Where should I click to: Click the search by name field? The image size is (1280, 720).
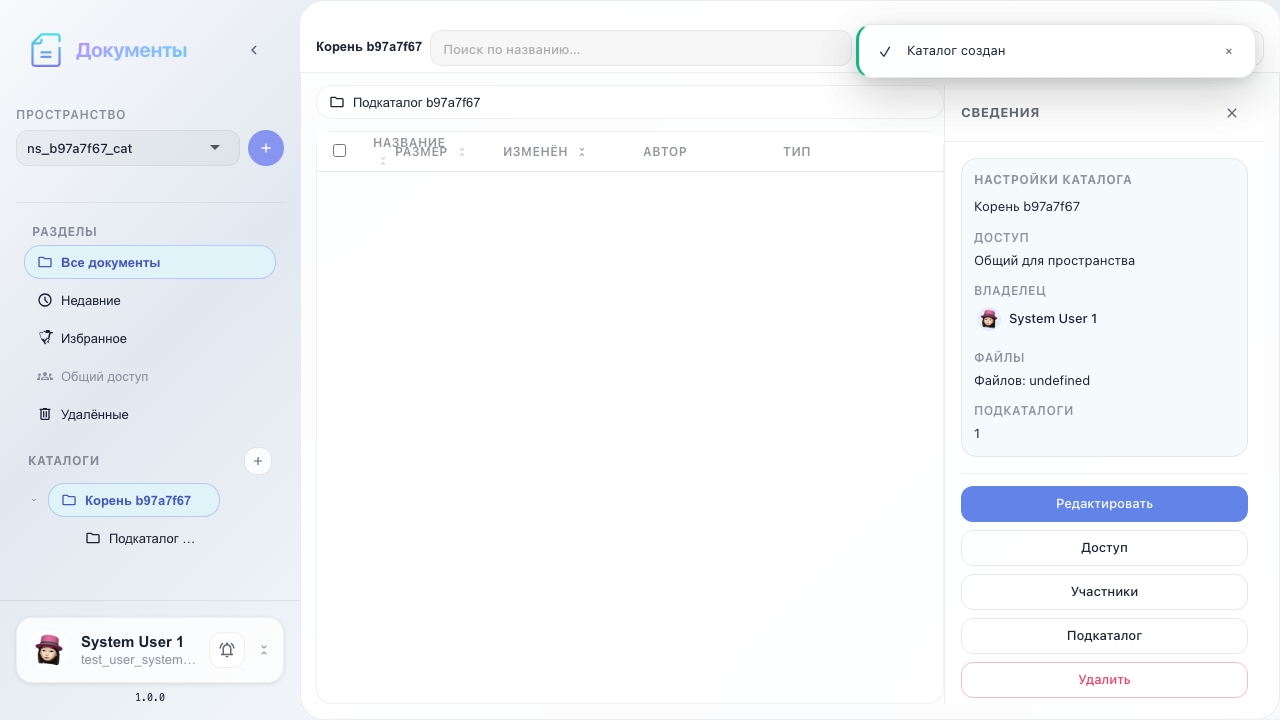click(640, 49)
